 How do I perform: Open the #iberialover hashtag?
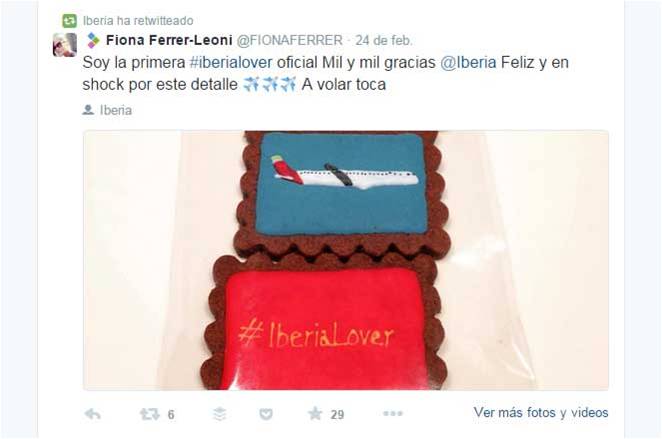[x=231, y=62]
